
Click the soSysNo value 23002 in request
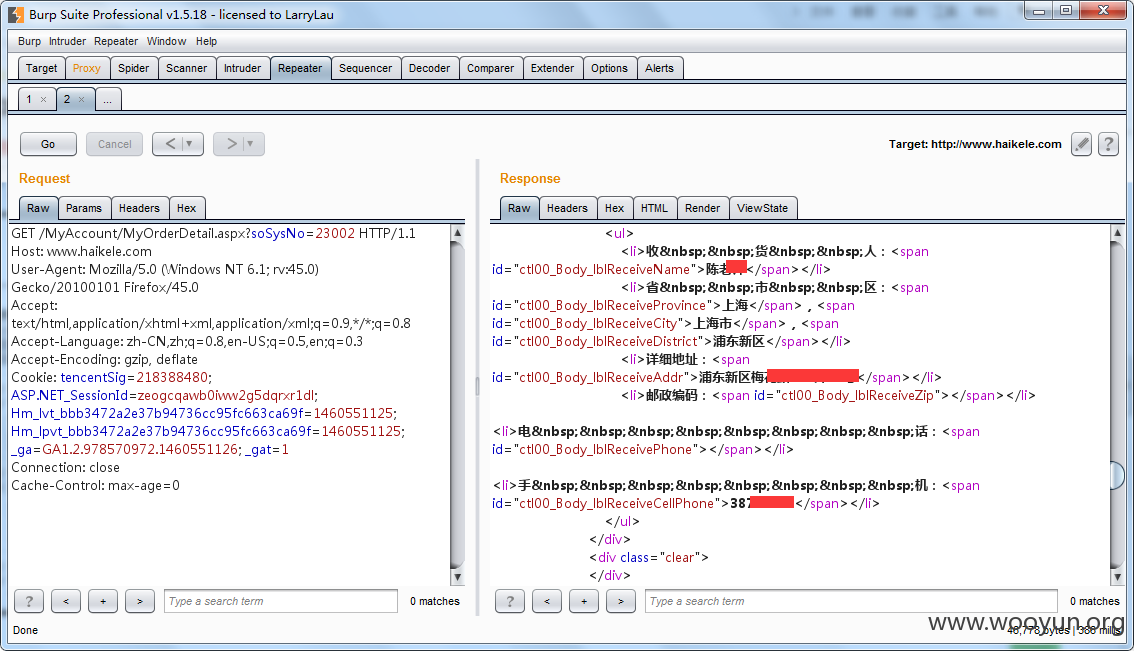tap(336, 233)
